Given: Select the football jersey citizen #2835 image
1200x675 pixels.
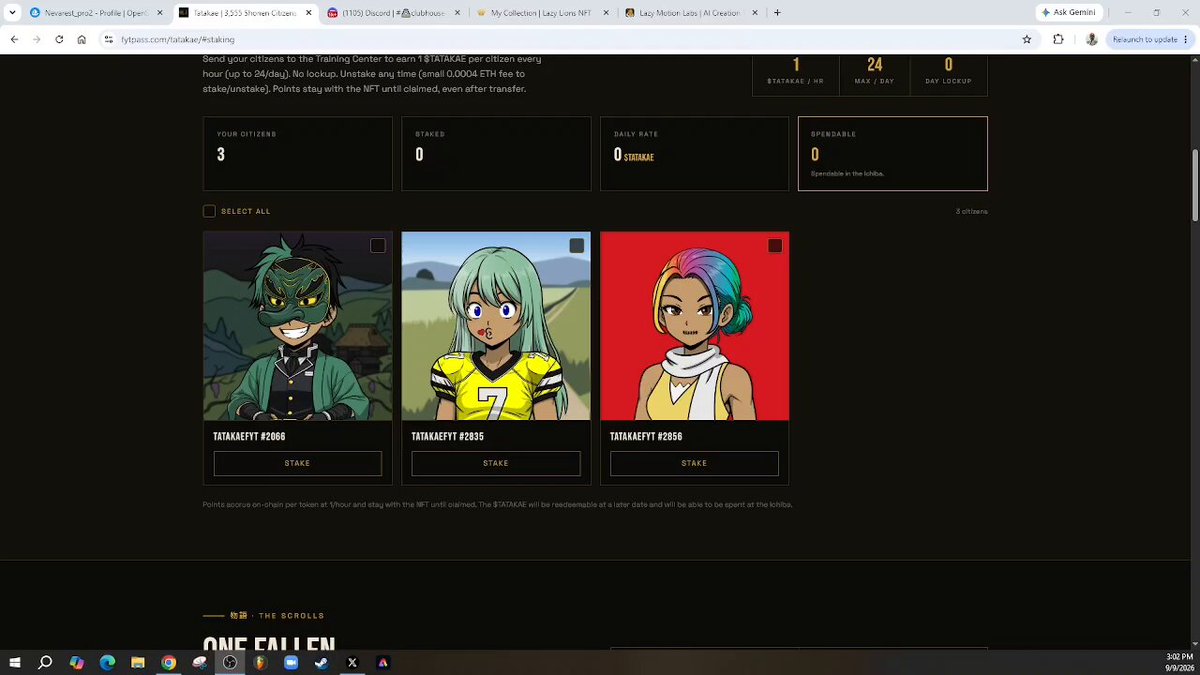Looking at the screenshot, I should [x=496, y=326].
